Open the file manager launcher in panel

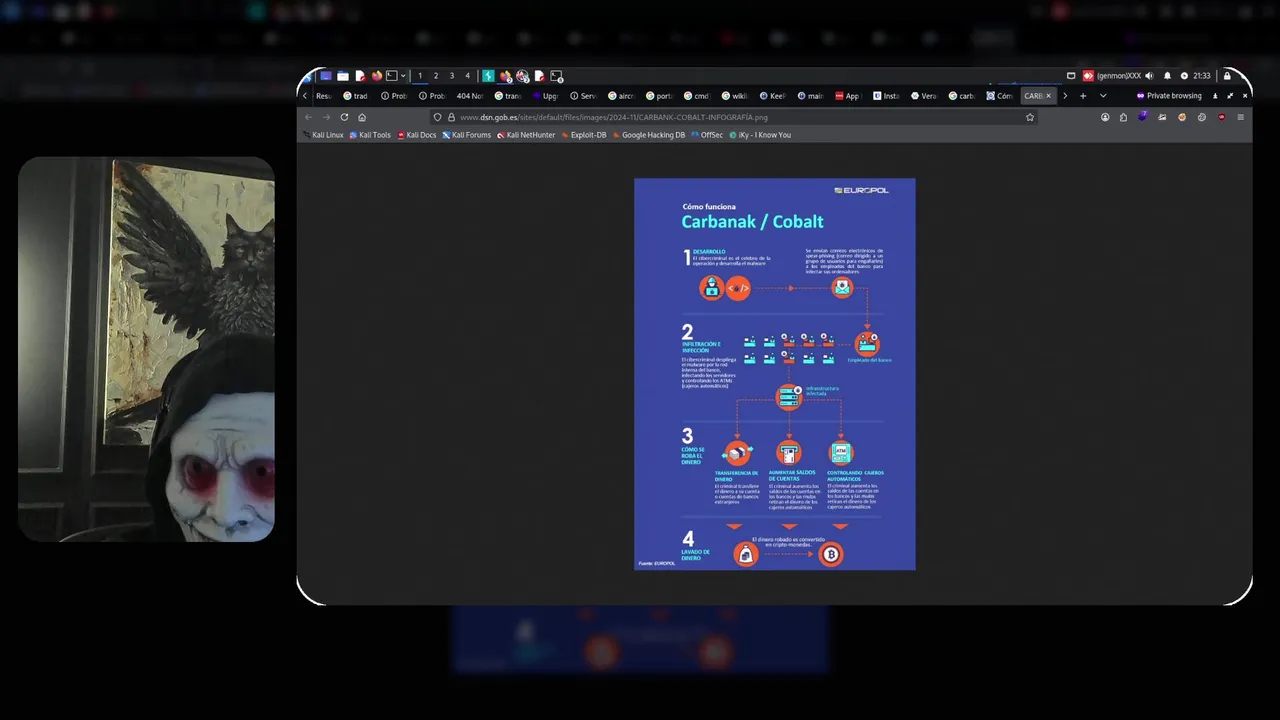[x=343, y=76]
